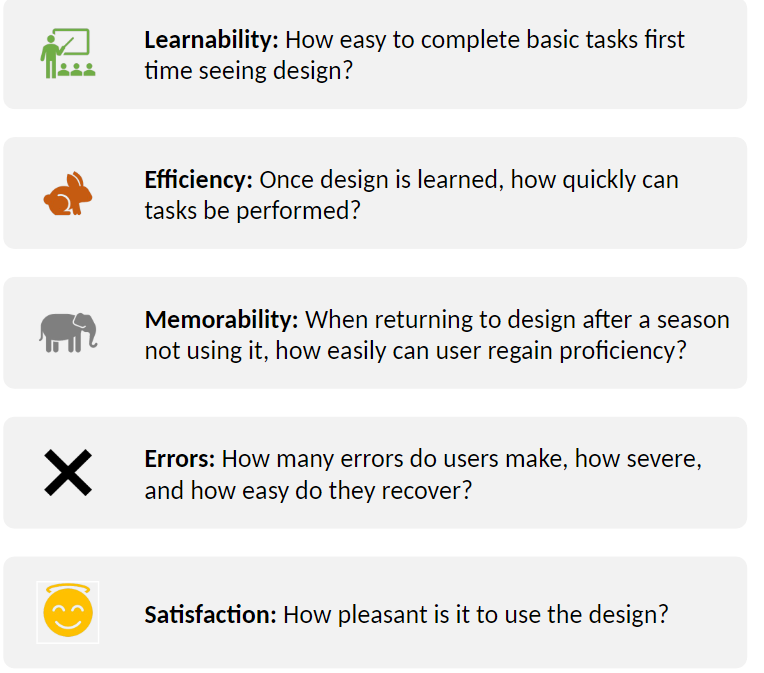
Task: Select the bold Errors heading
Action: pyautogui.click(x=180, y=459)
